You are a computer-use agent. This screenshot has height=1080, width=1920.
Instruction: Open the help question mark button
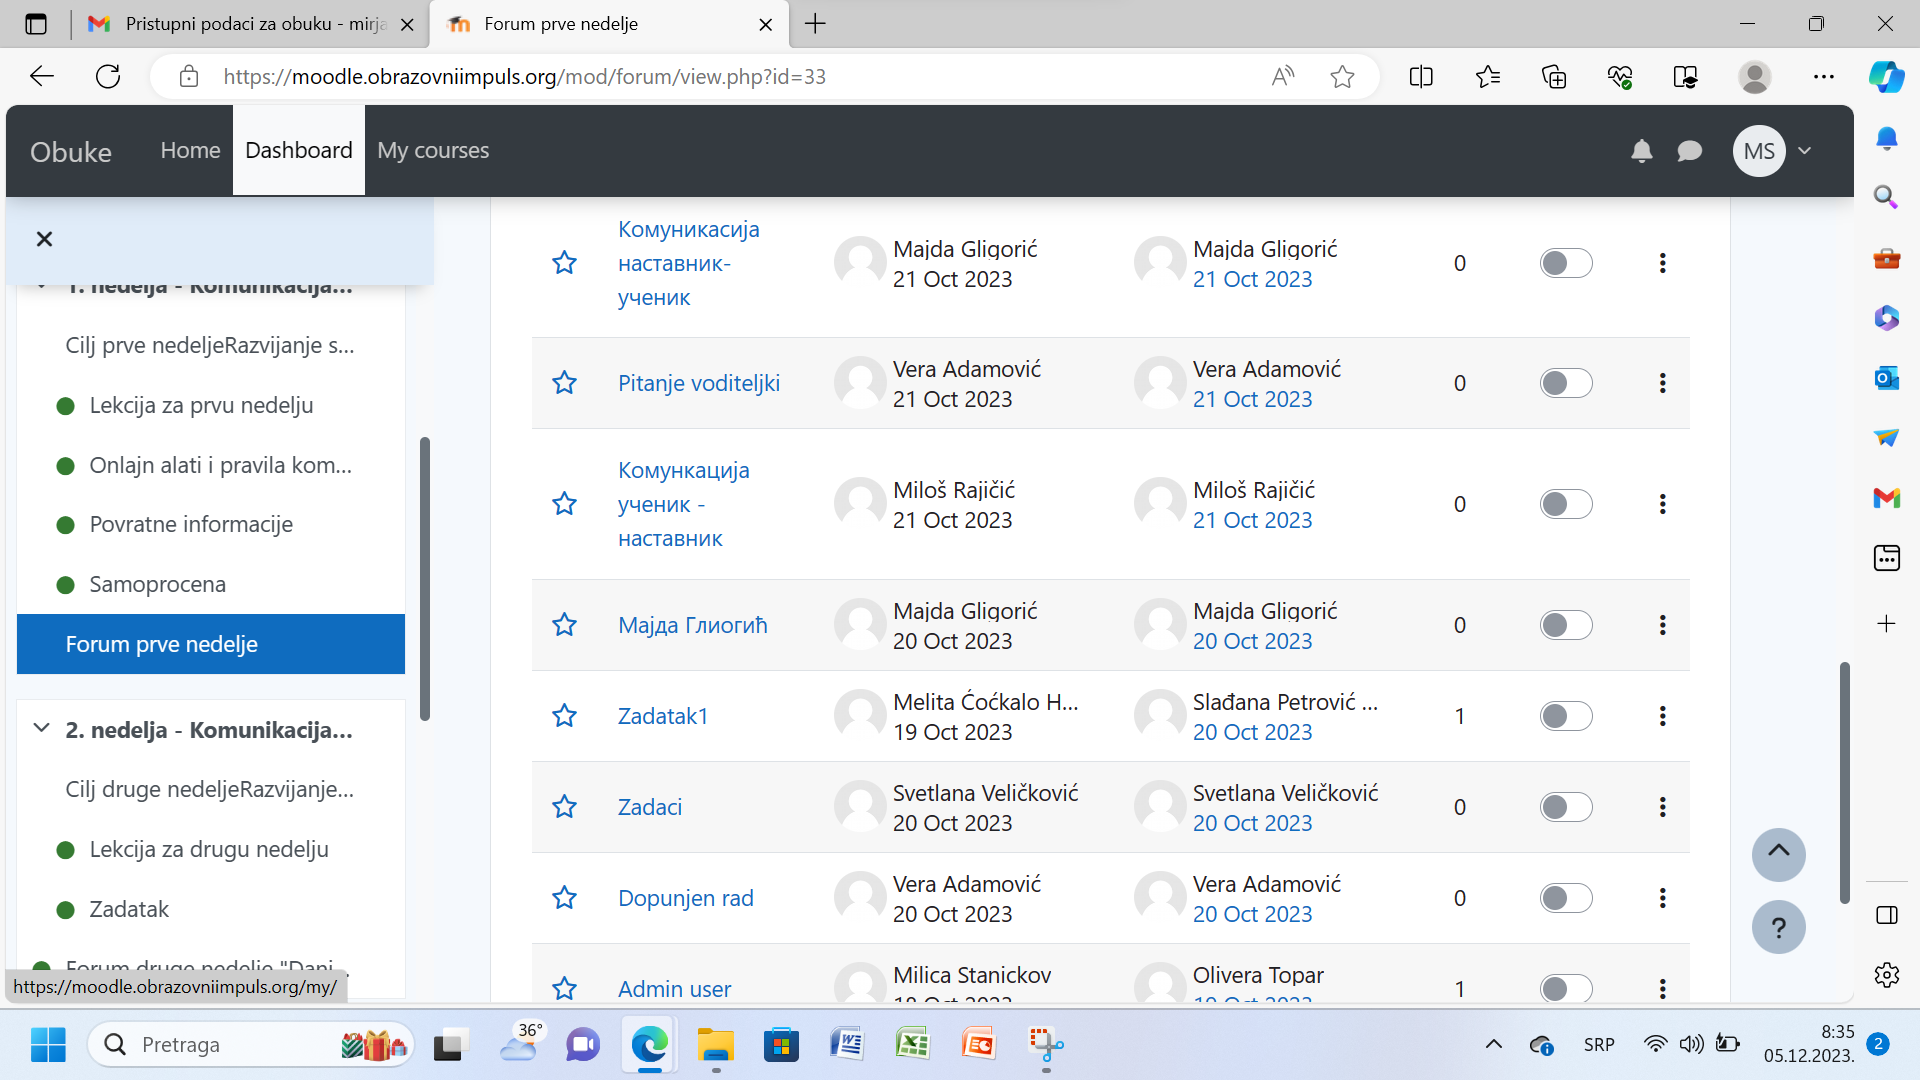point(1778,928)
